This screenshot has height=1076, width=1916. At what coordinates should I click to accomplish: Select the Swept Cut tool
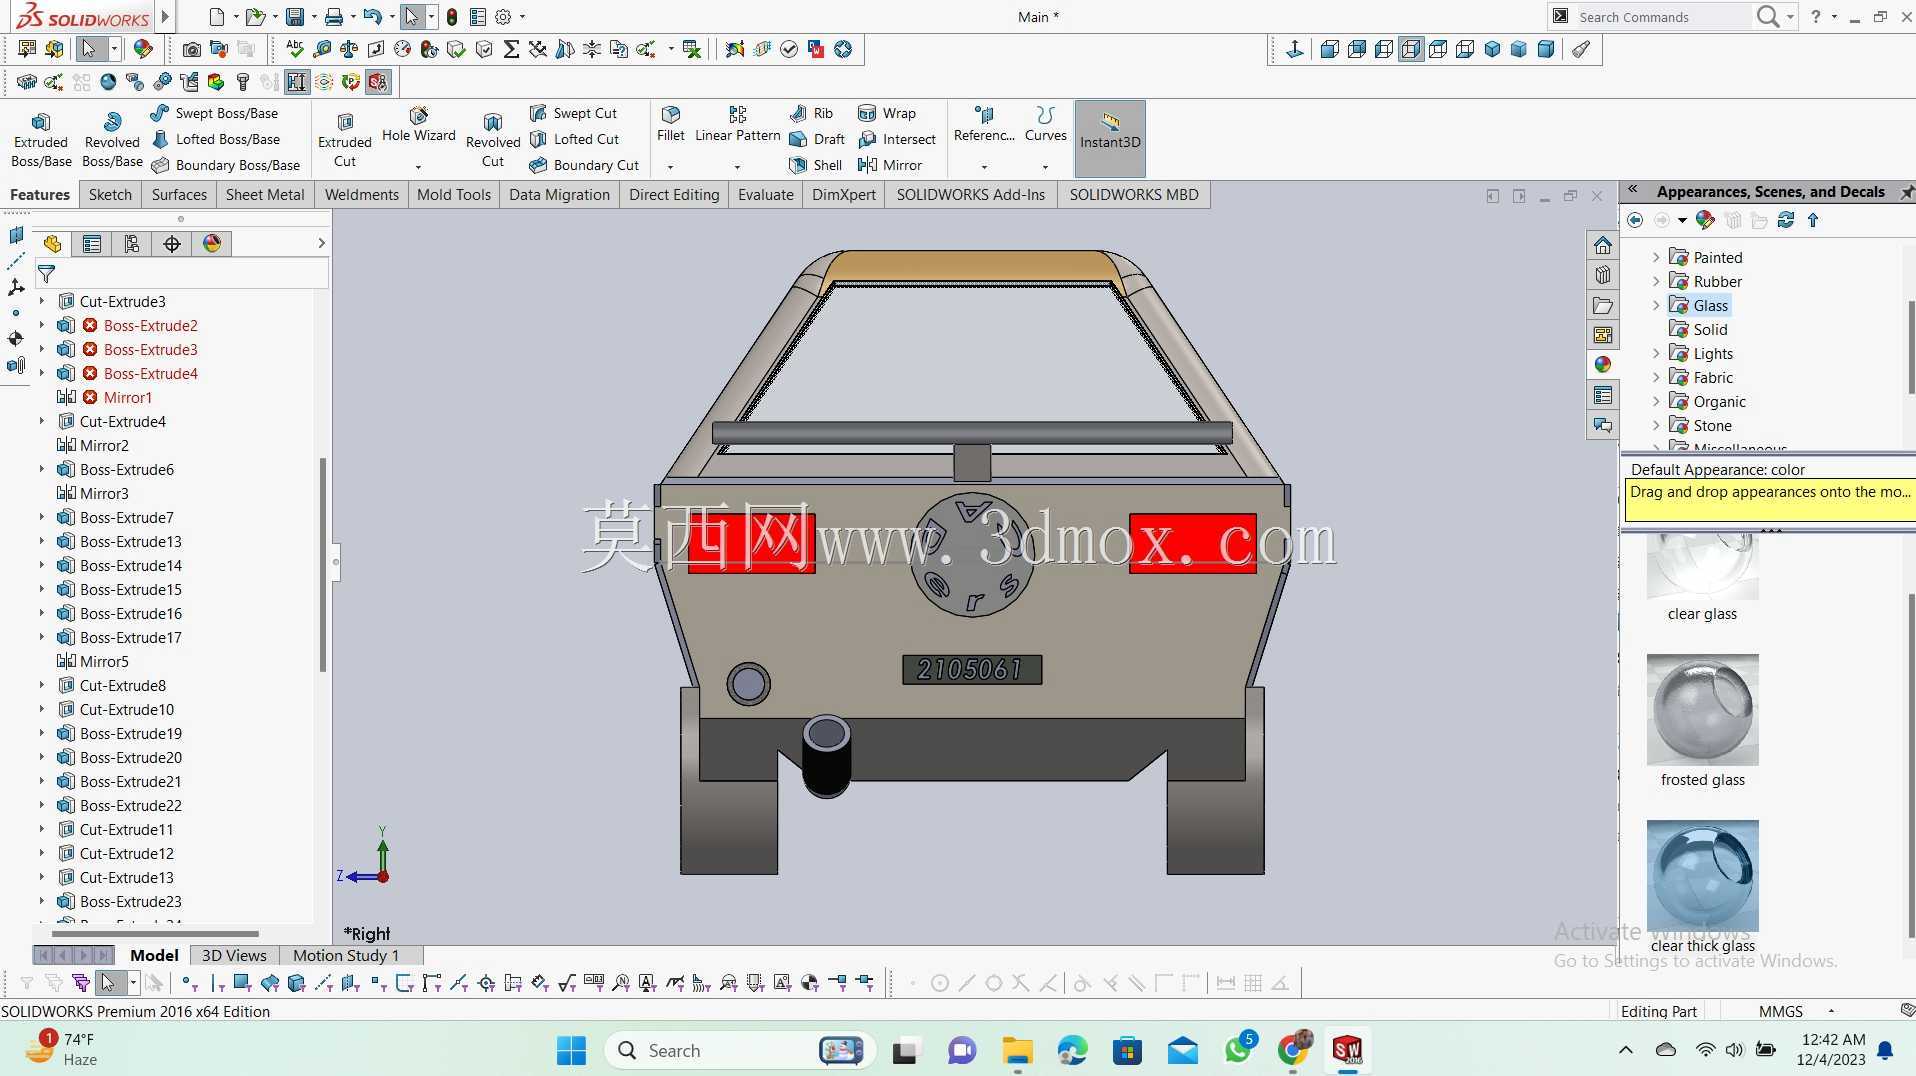[x=573, y=113]
